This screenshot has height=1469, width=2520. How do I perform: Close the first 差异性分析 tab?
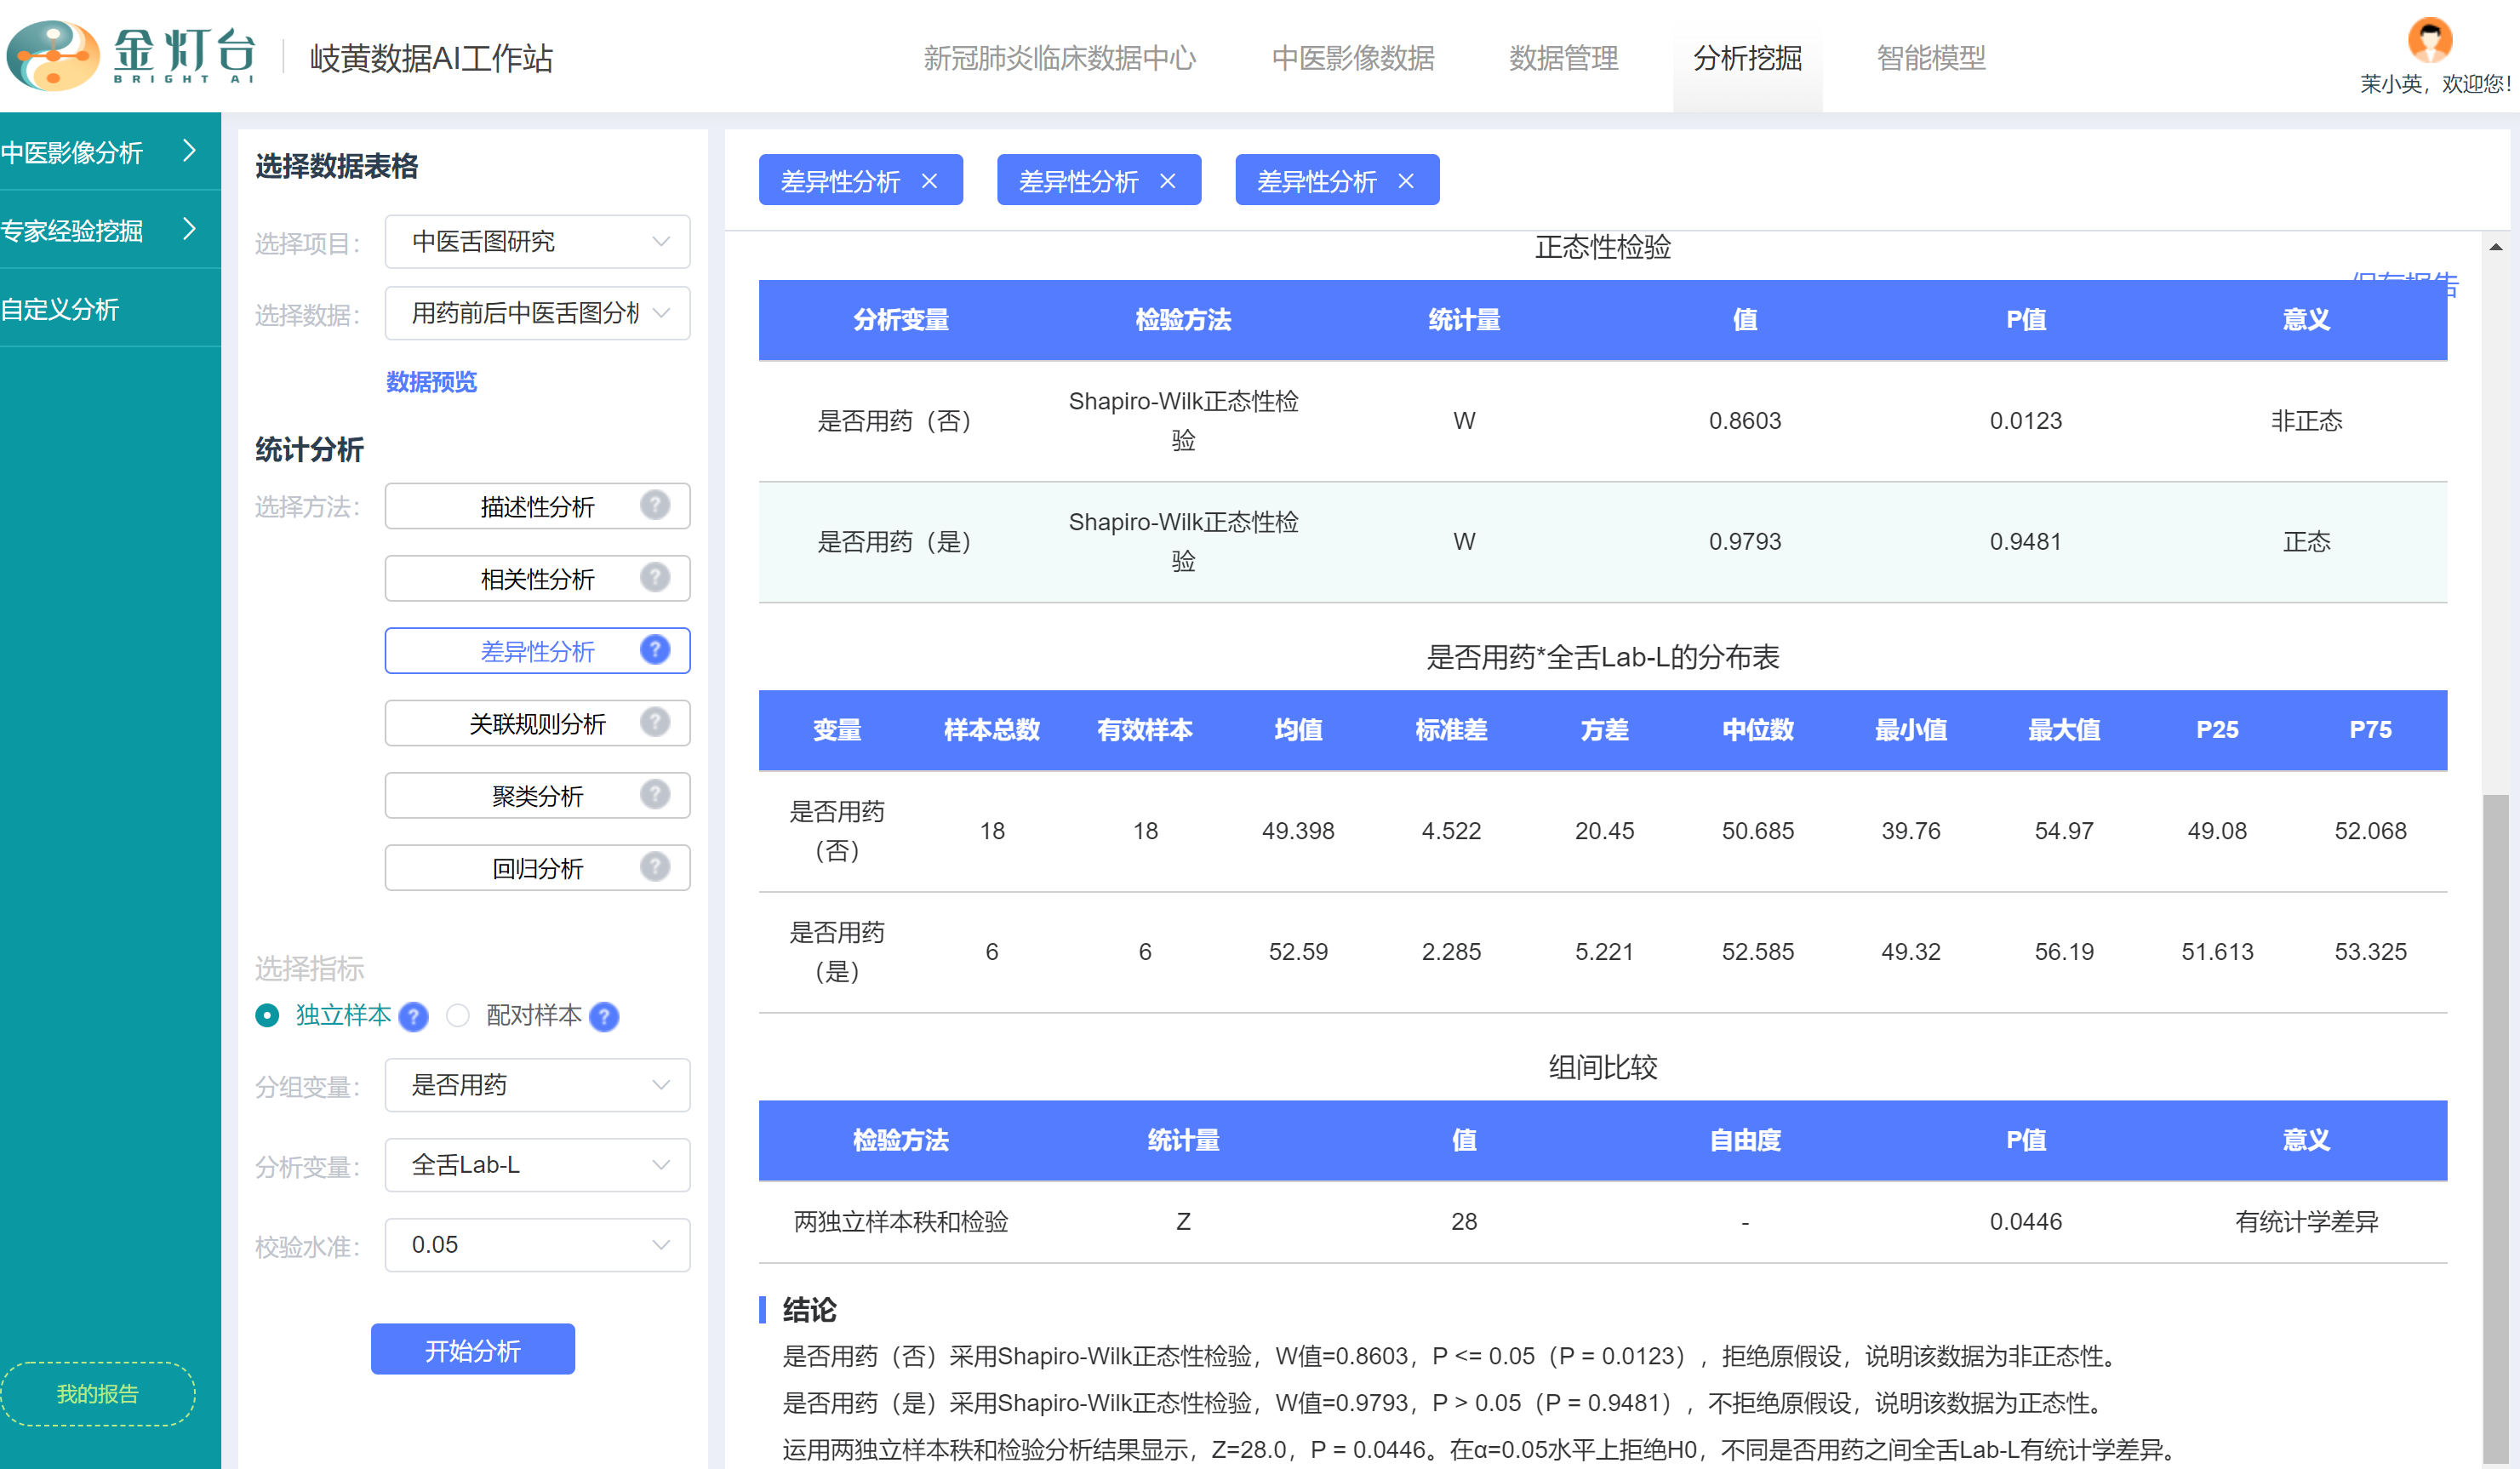929,181
